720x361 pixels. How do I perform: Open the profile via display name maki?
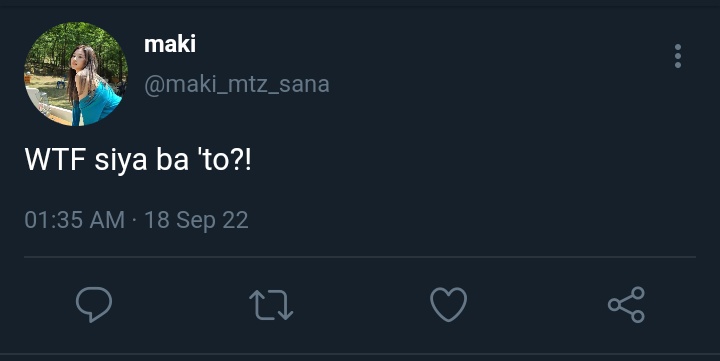(x=170, y=44)
